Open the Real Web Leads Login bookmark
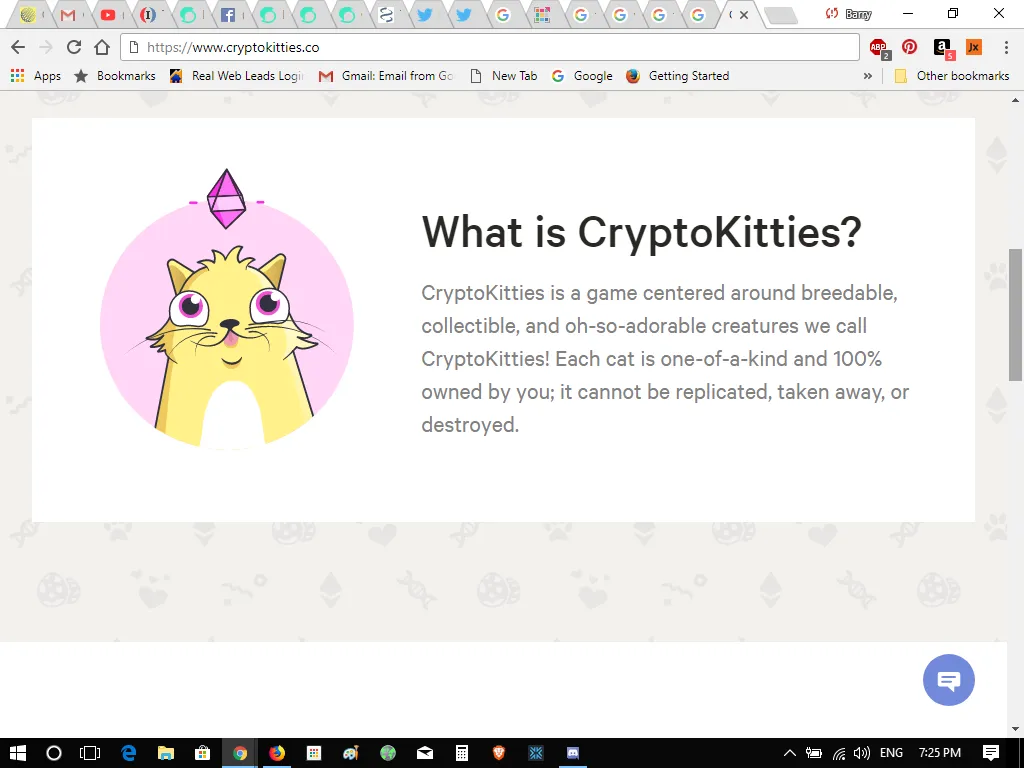Image resolution: width=1024 pixels, height=768 pixels. pyautogui.click(x=236, y=76)
